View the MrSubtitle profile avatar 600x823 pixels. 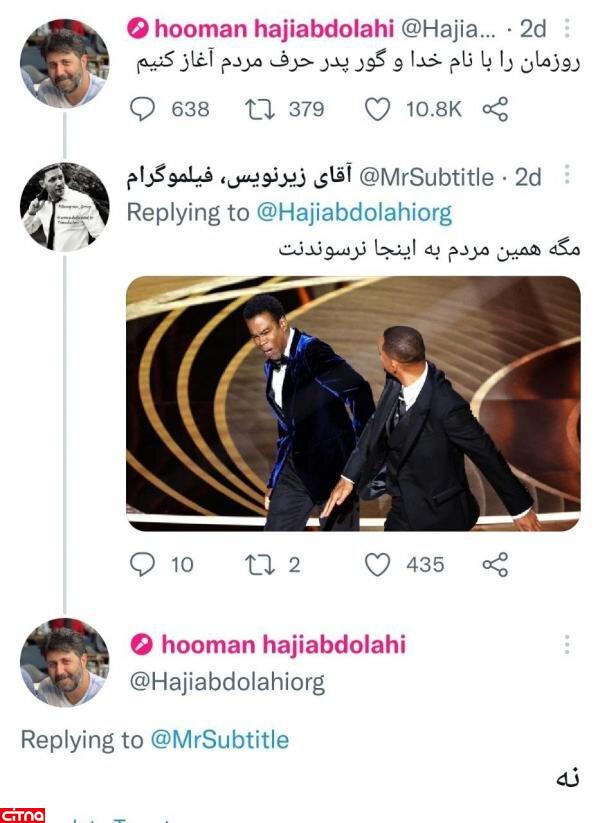point(64,206)
